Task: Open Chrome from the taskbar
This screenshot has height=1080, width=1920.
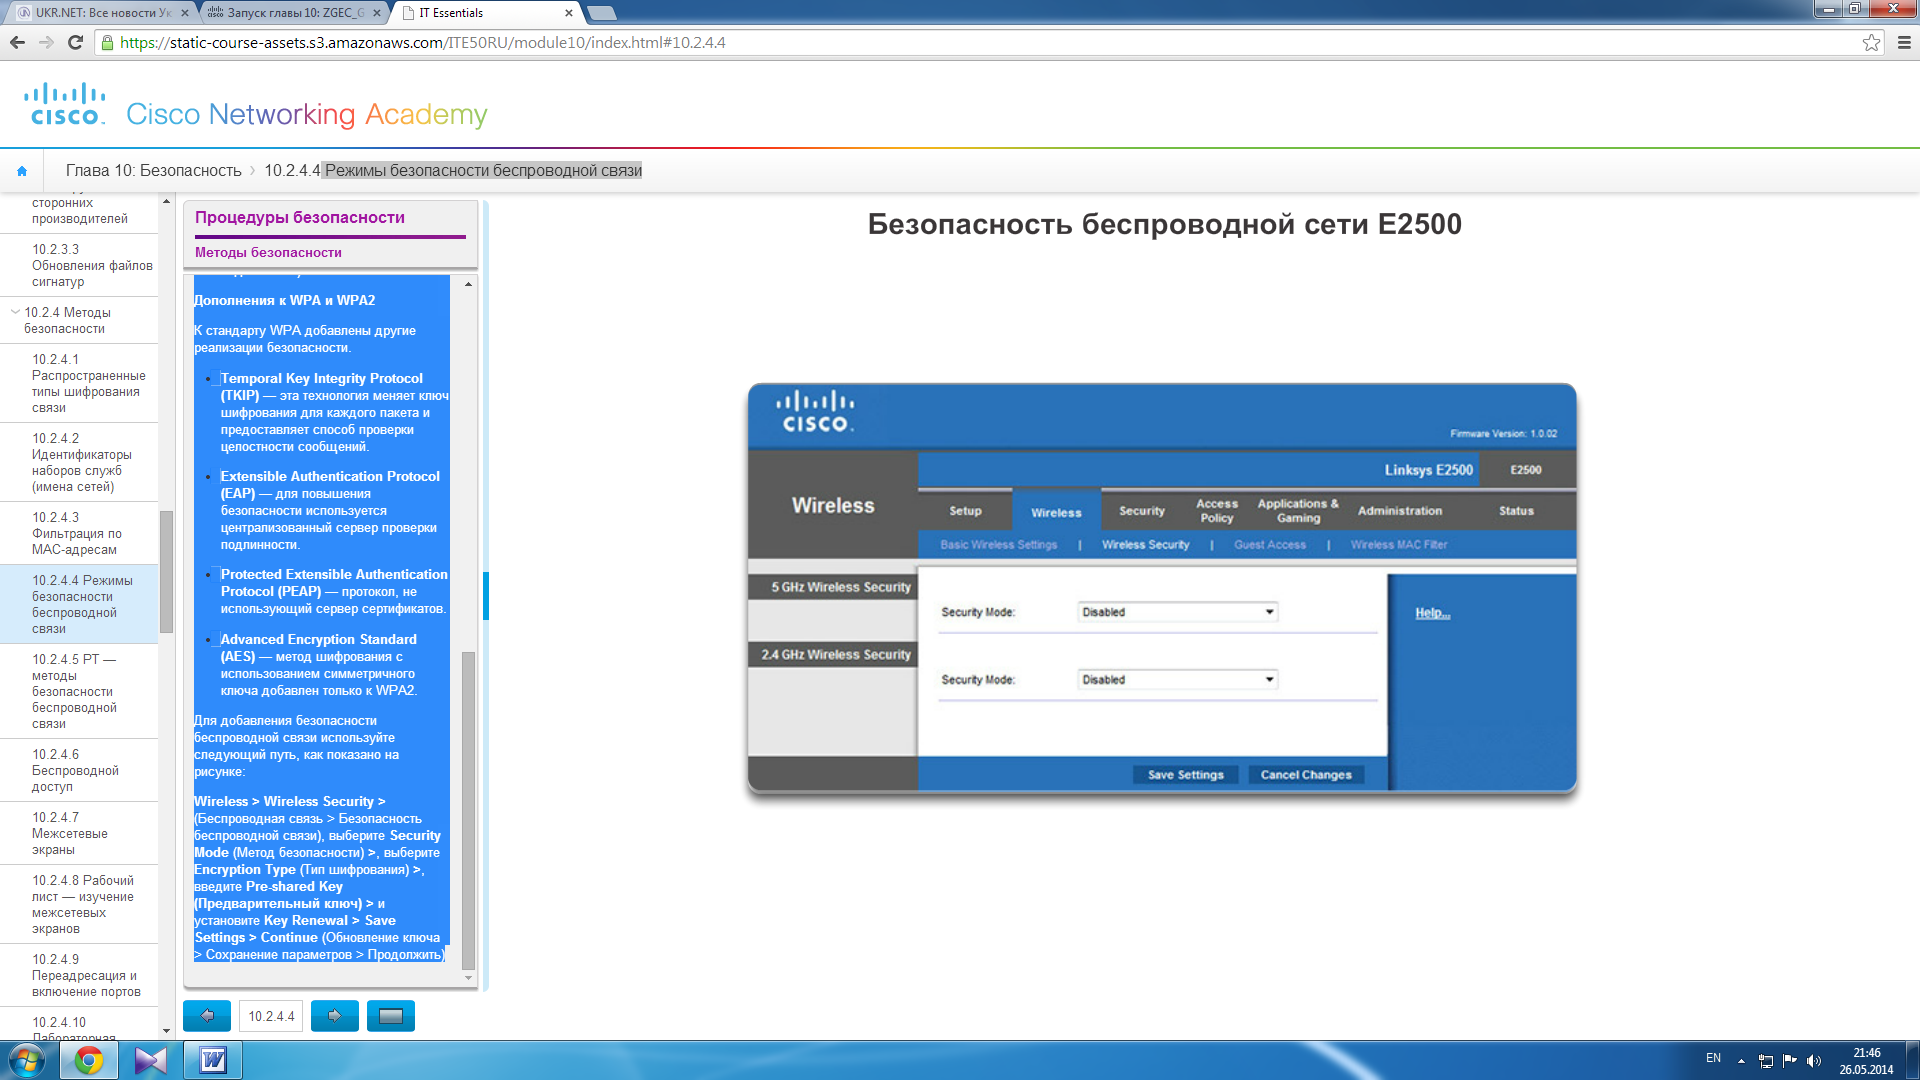Action: [89, 1060]
